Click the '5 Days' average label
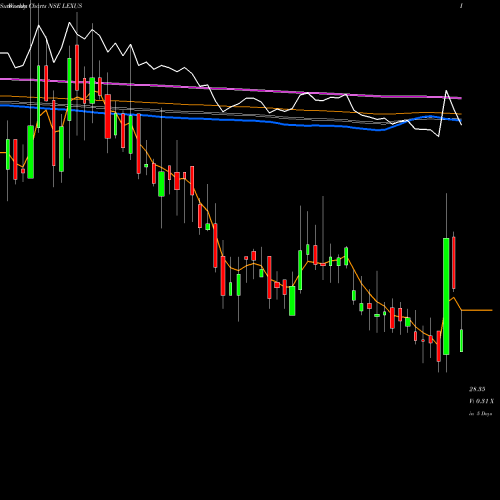Screen dimensions: 500x500 tap(480, 414)
